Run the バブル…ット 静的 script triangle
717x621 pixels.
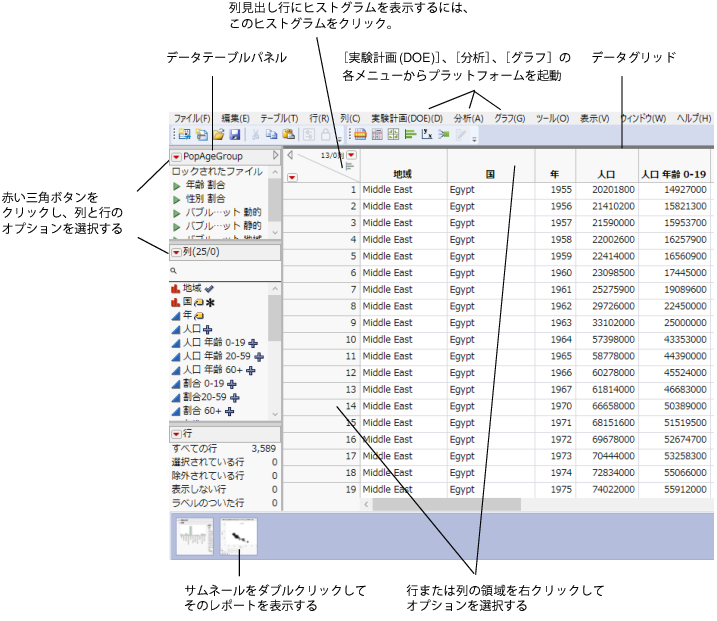[x=177, y=227]
